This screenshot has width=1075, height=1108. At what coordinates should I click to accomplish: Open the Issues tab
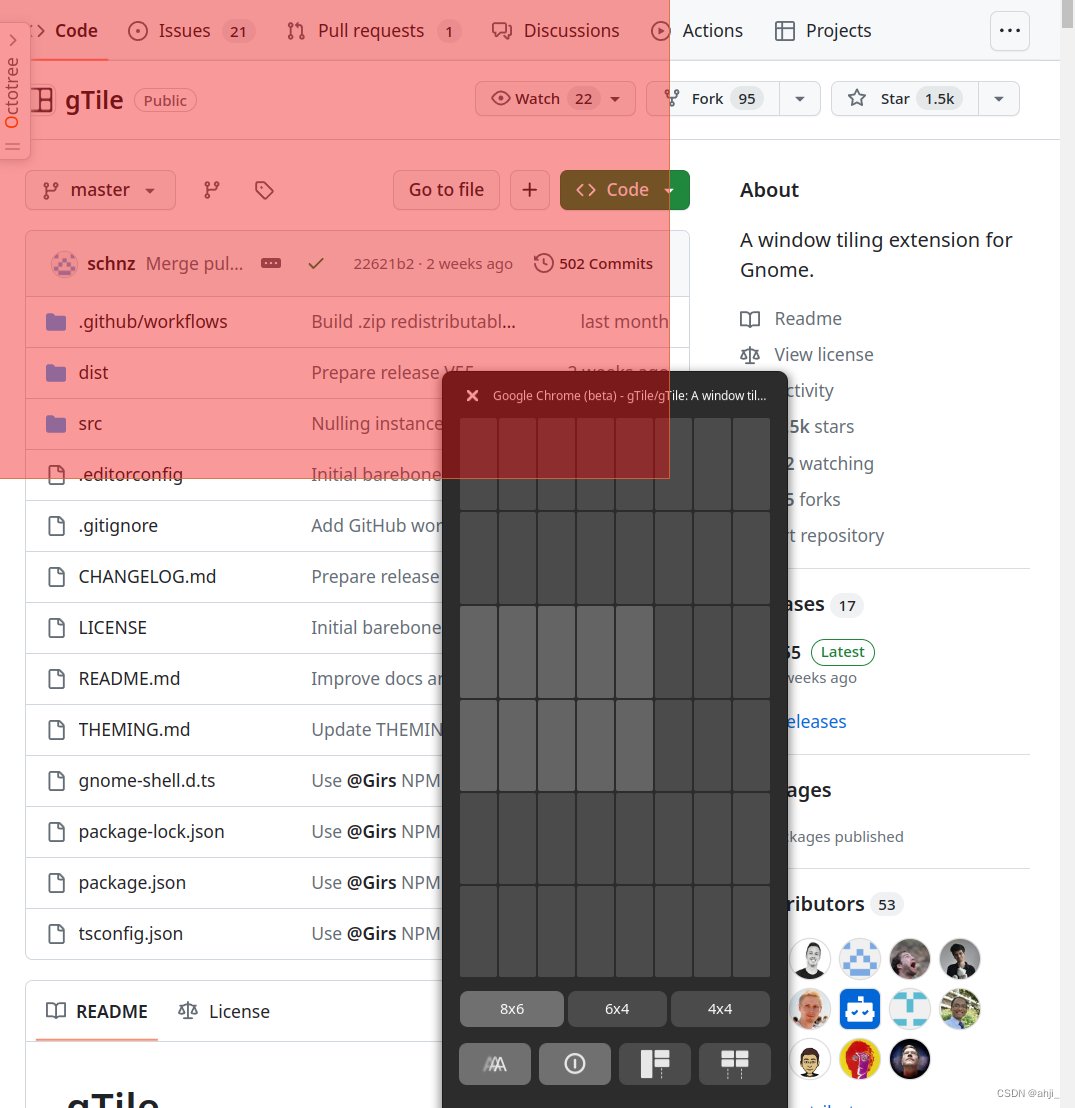pyautogui.click(x=191, y=31)
